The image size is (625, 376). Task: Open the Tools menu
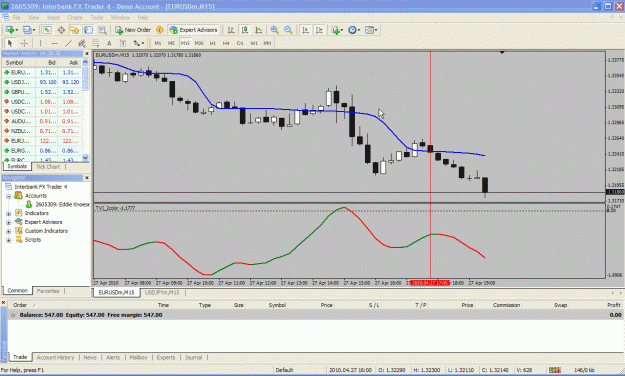point(96,18)
